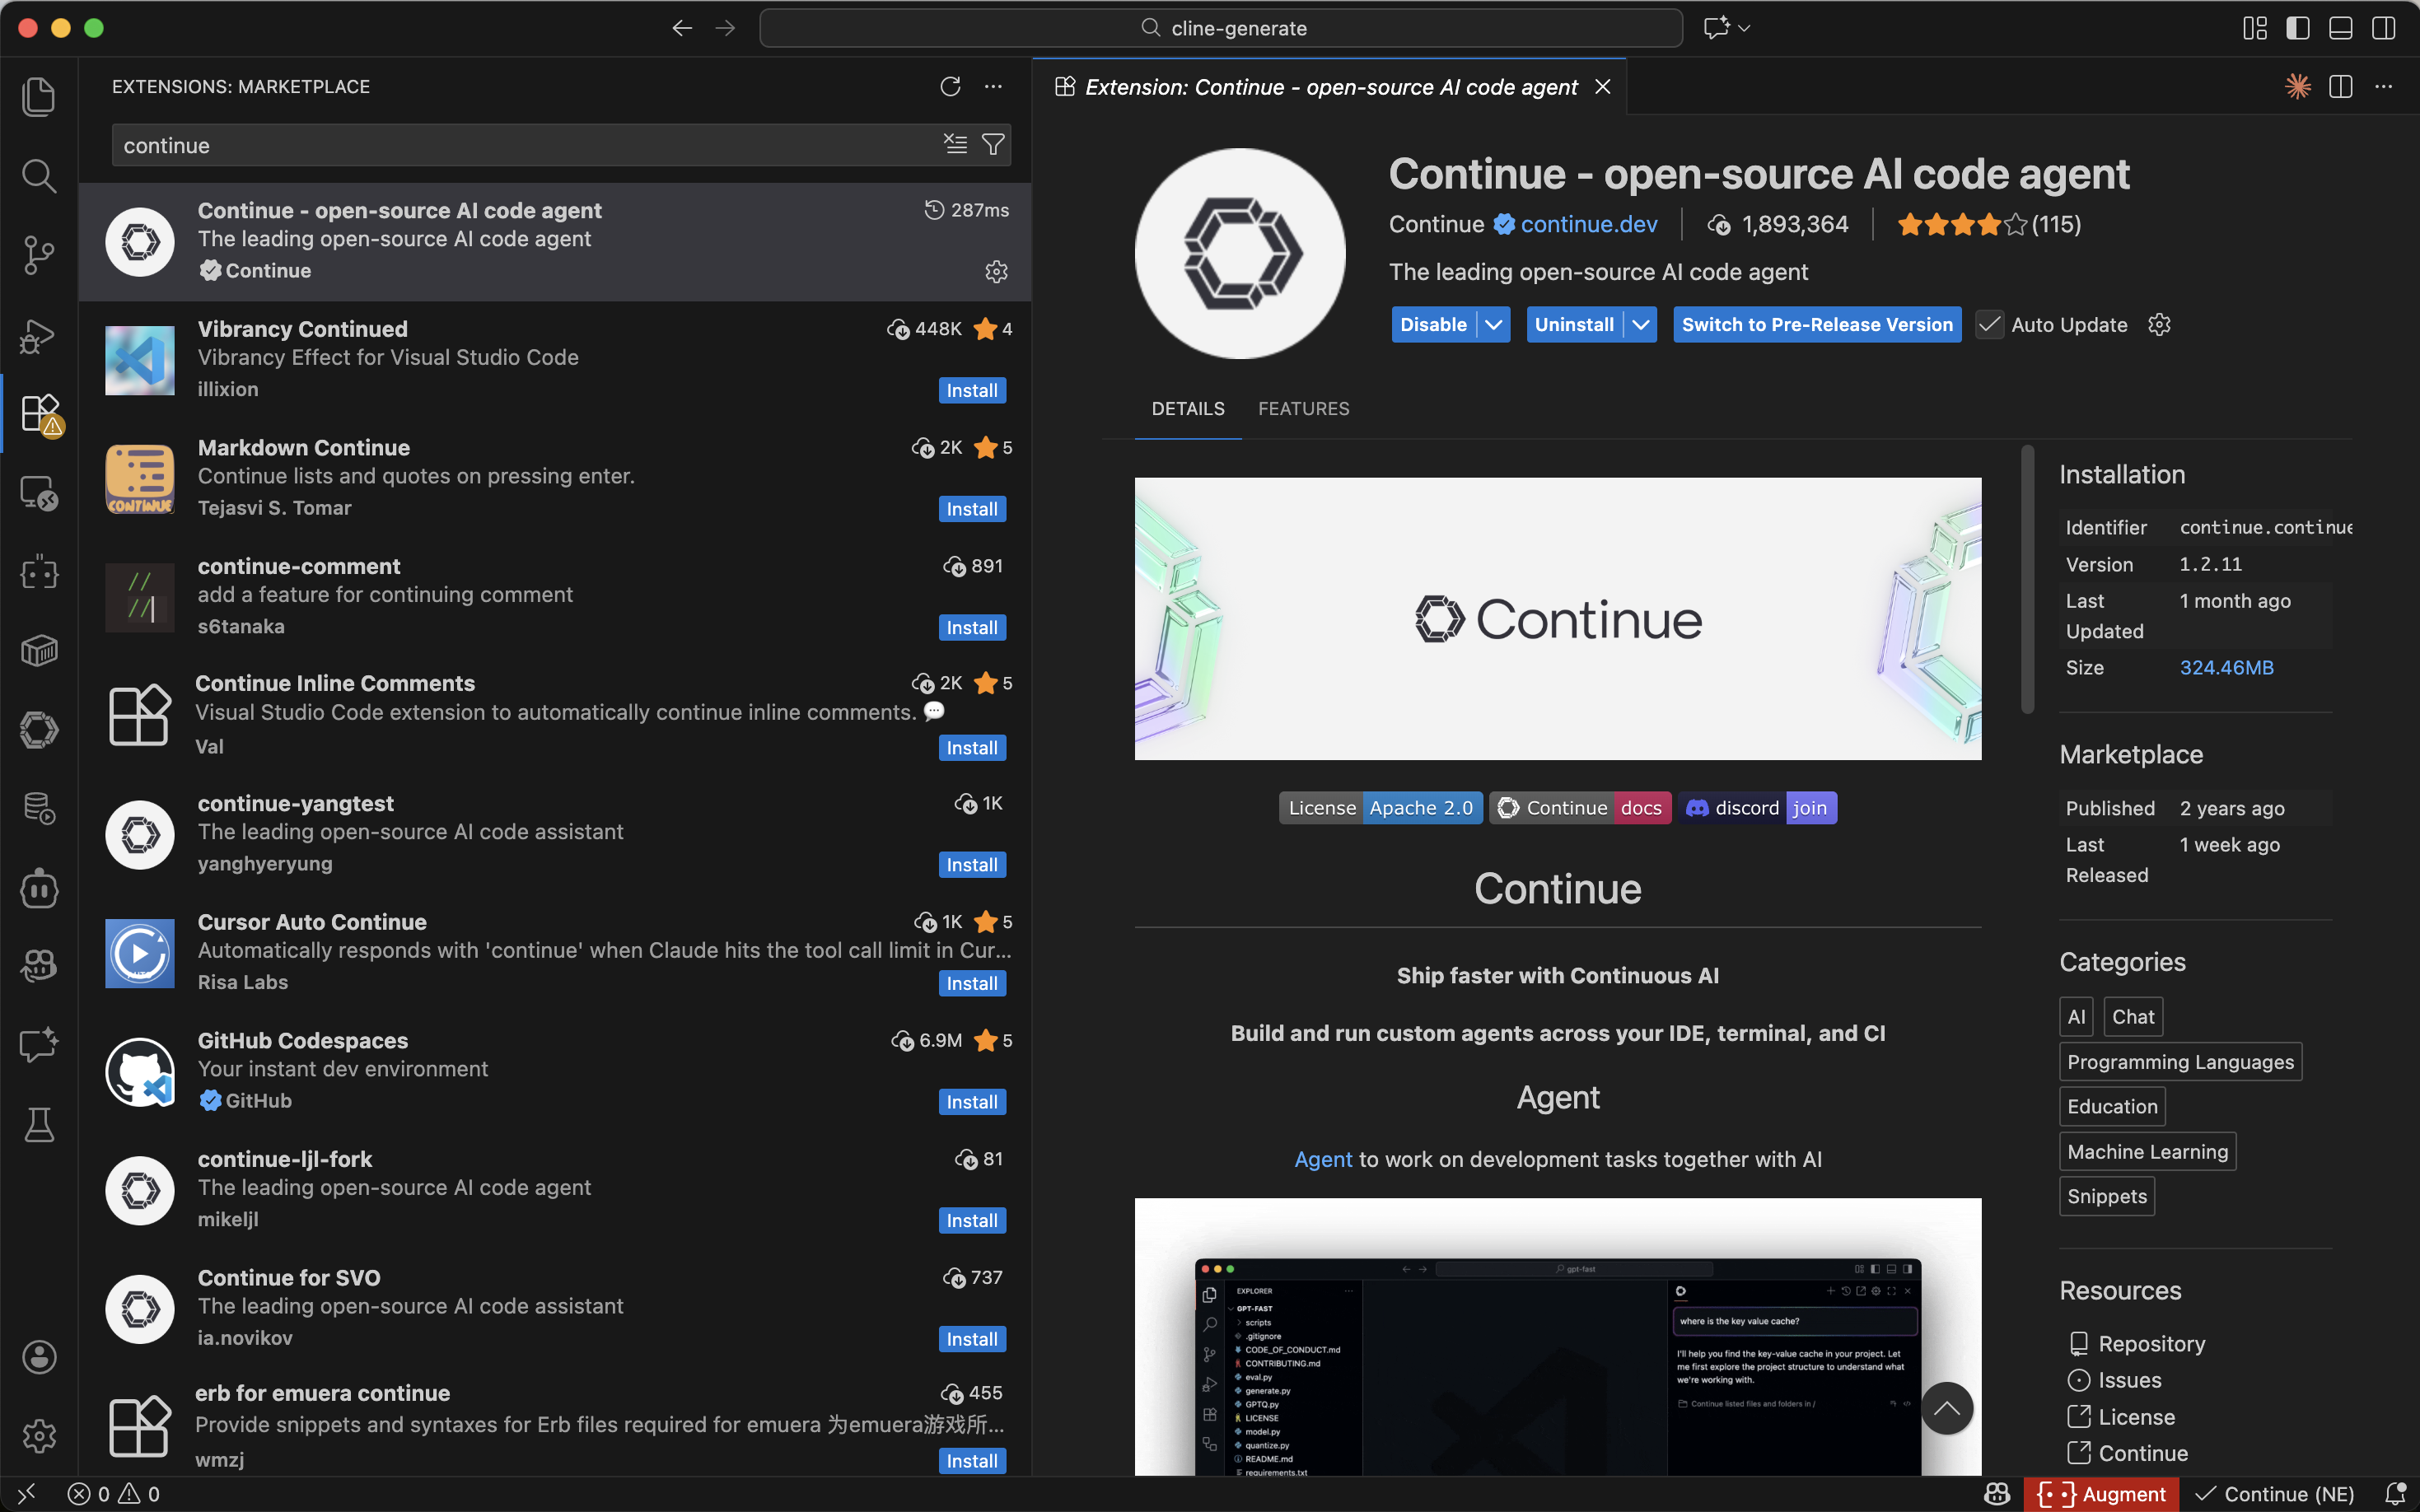Click Switch to Pre-Release Version button
The height and width of the screenshot is (1512, 2420).
tap(1816, 325)
